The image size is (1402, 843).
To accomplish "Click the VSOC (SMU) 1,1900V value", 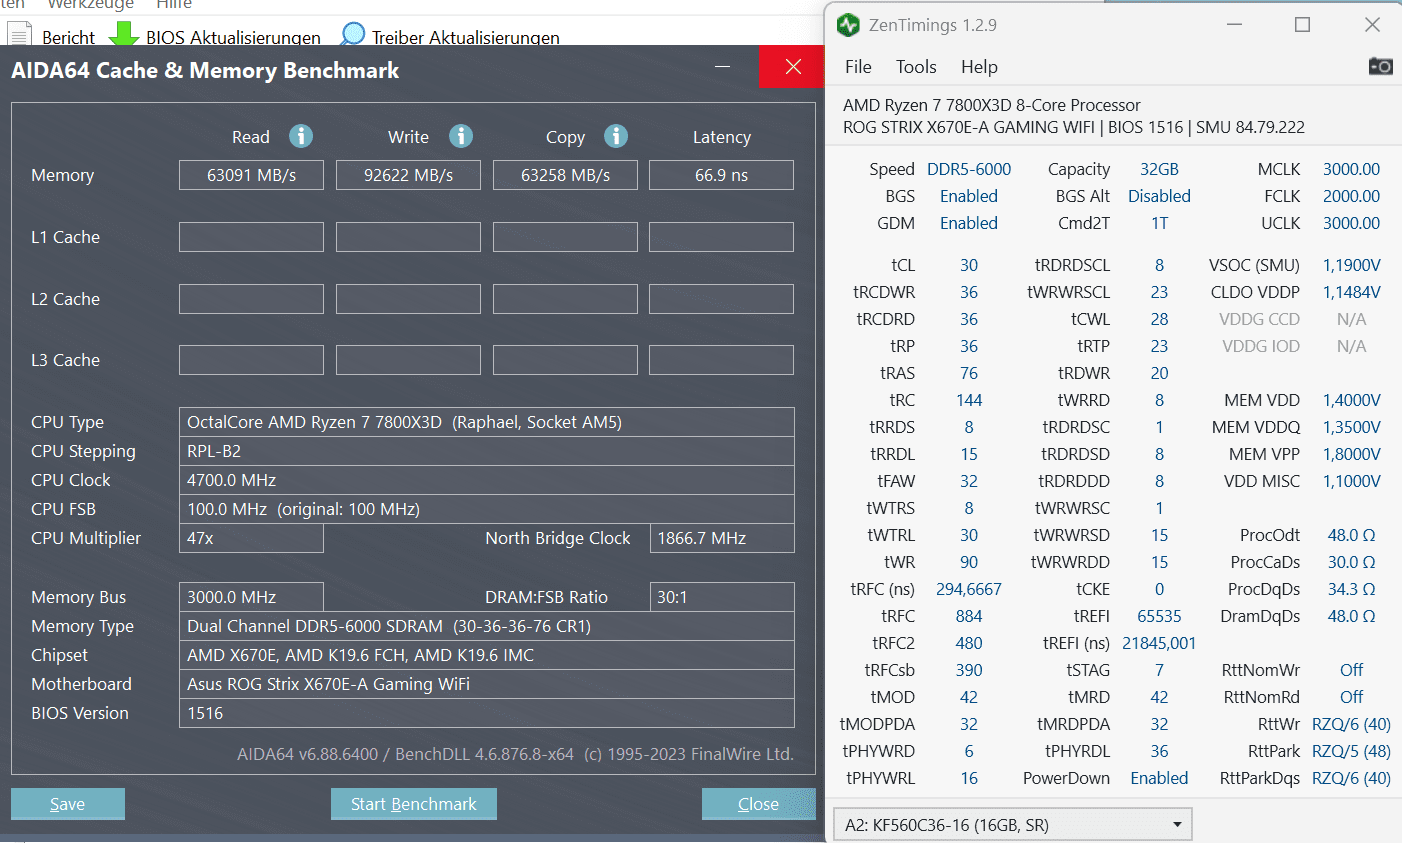I will pos(1352,265).
